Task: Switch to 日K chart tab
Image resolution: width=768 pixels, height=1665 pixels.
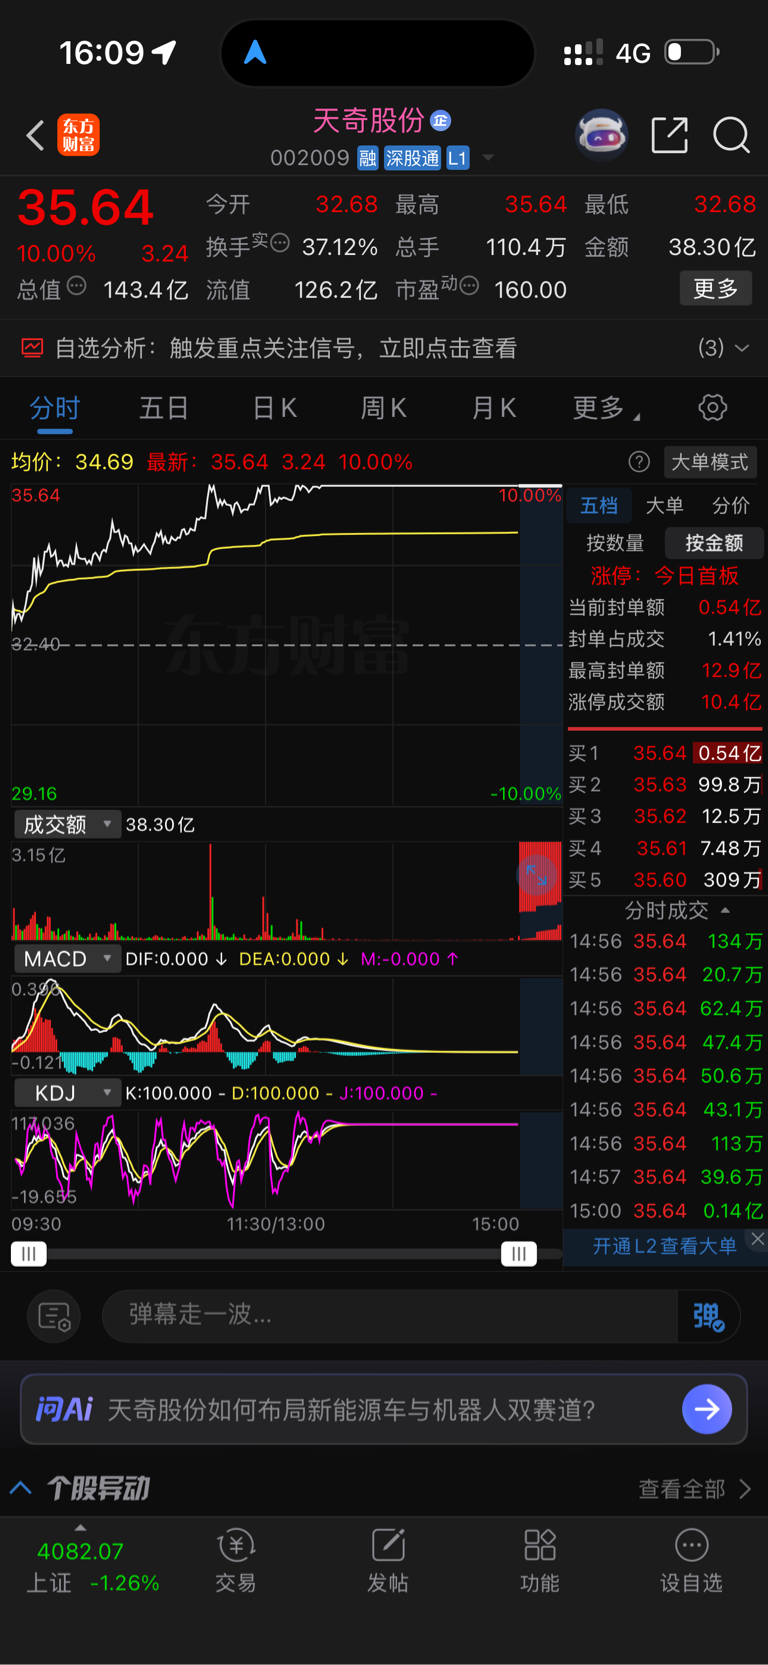Action: coord(274,408)
